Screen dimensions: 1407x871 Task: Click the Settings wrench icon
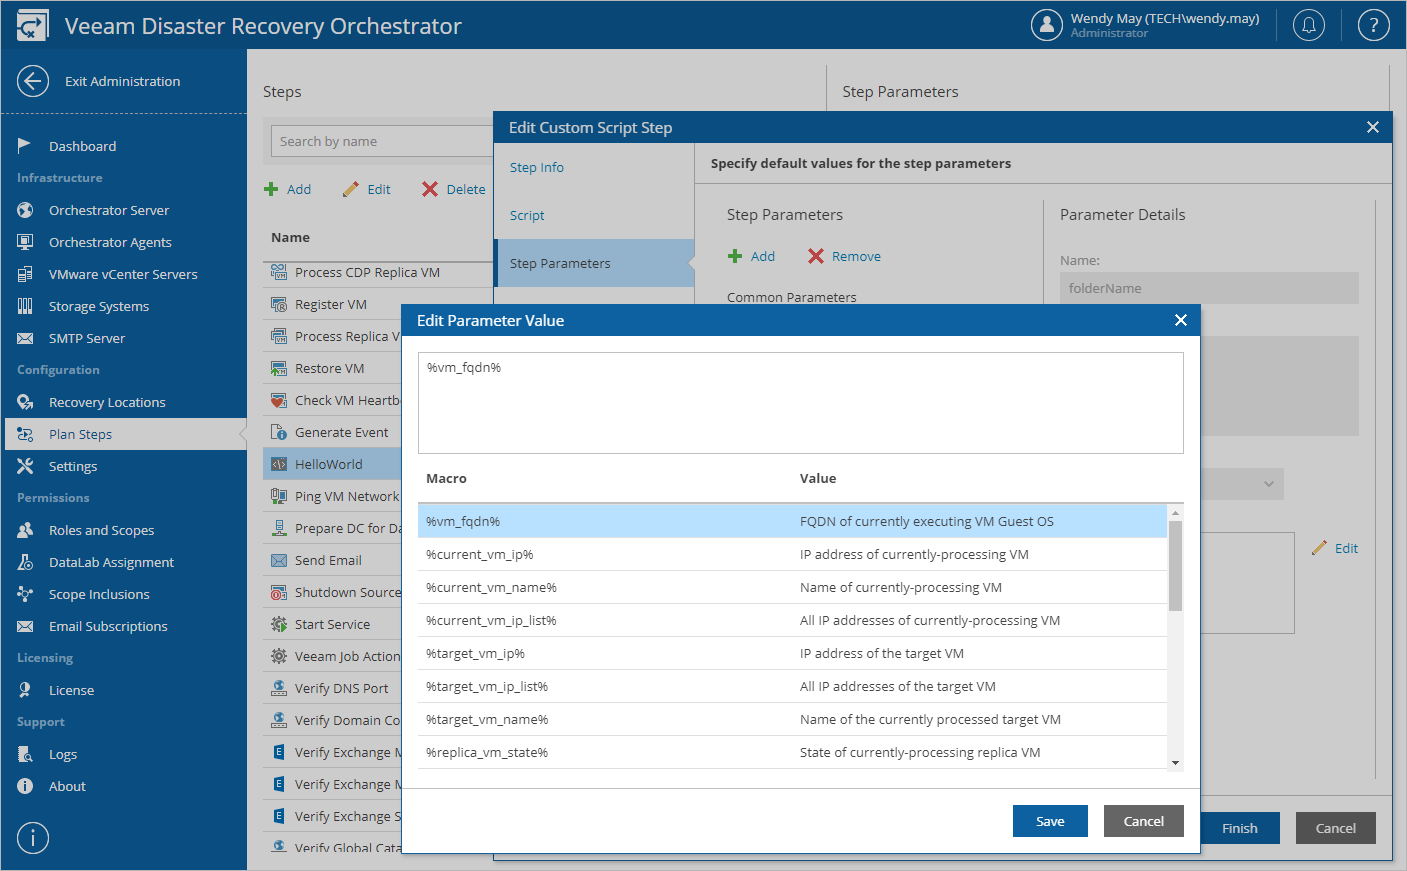(25, 466)
